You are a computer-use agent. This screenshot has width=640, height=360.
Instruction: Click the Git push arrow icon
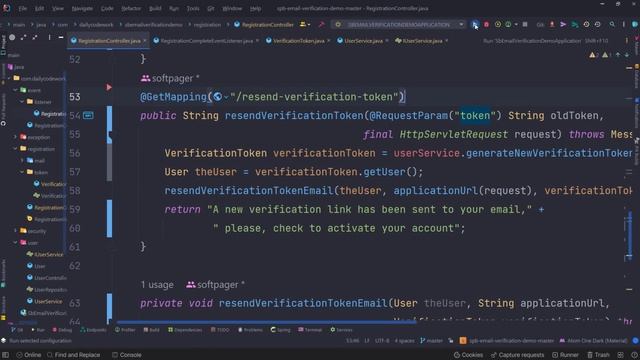pos(575,24)
